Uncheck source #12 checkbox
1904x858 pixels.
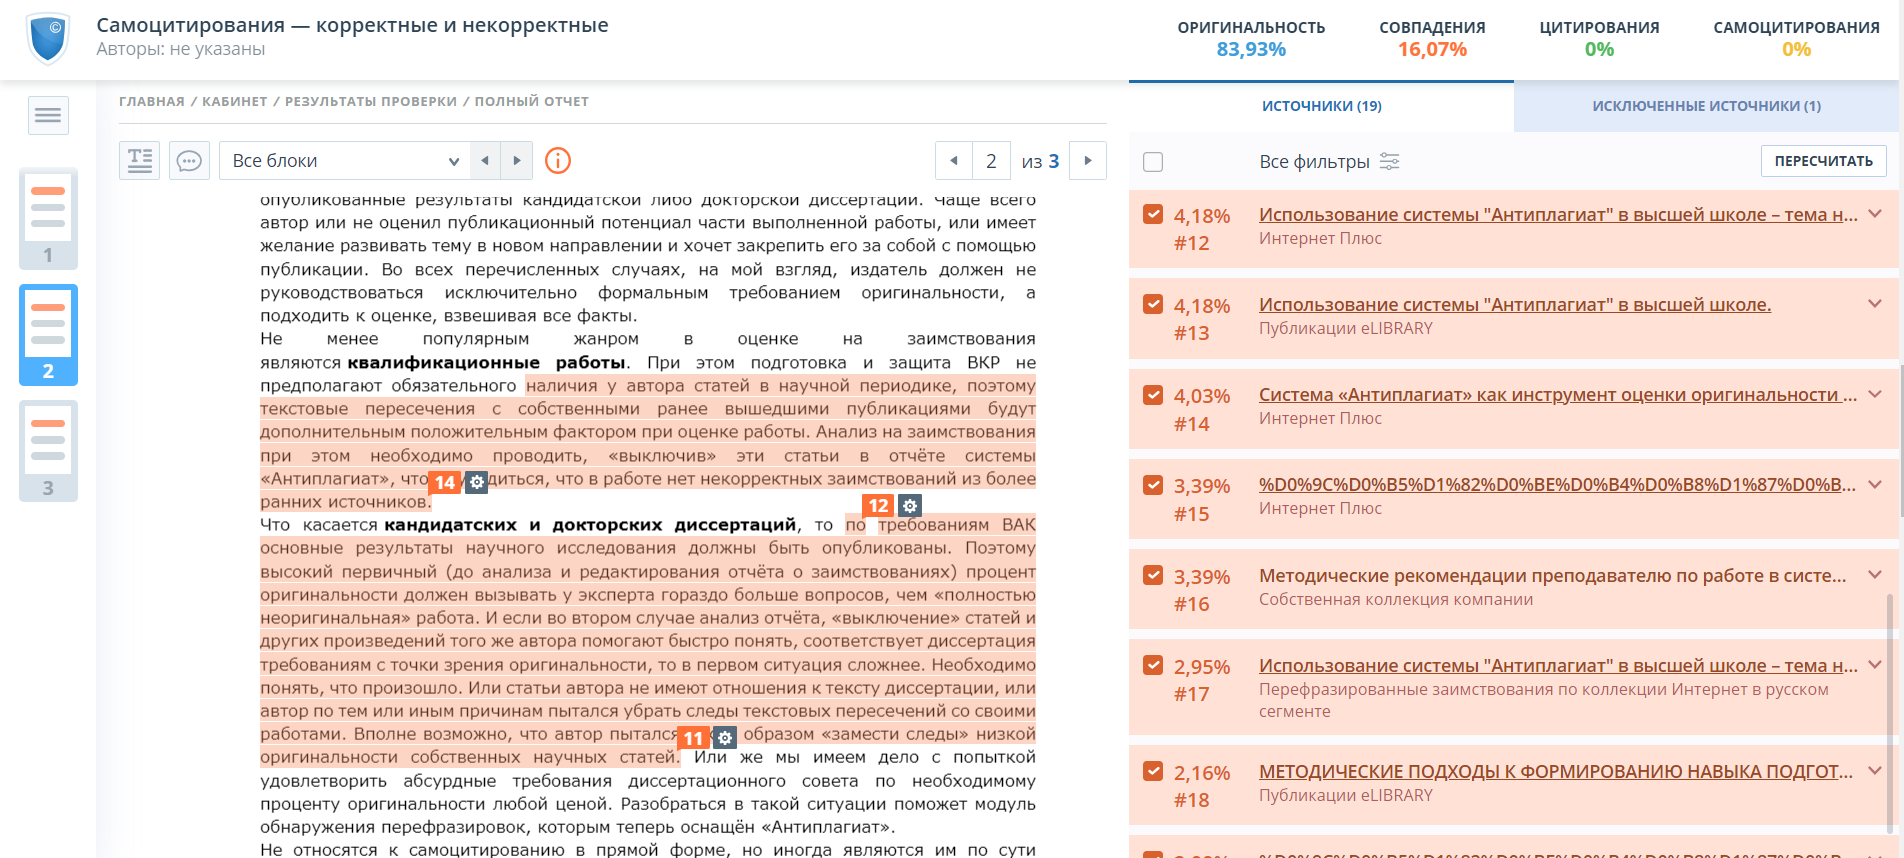click(x=1153, y=215)
